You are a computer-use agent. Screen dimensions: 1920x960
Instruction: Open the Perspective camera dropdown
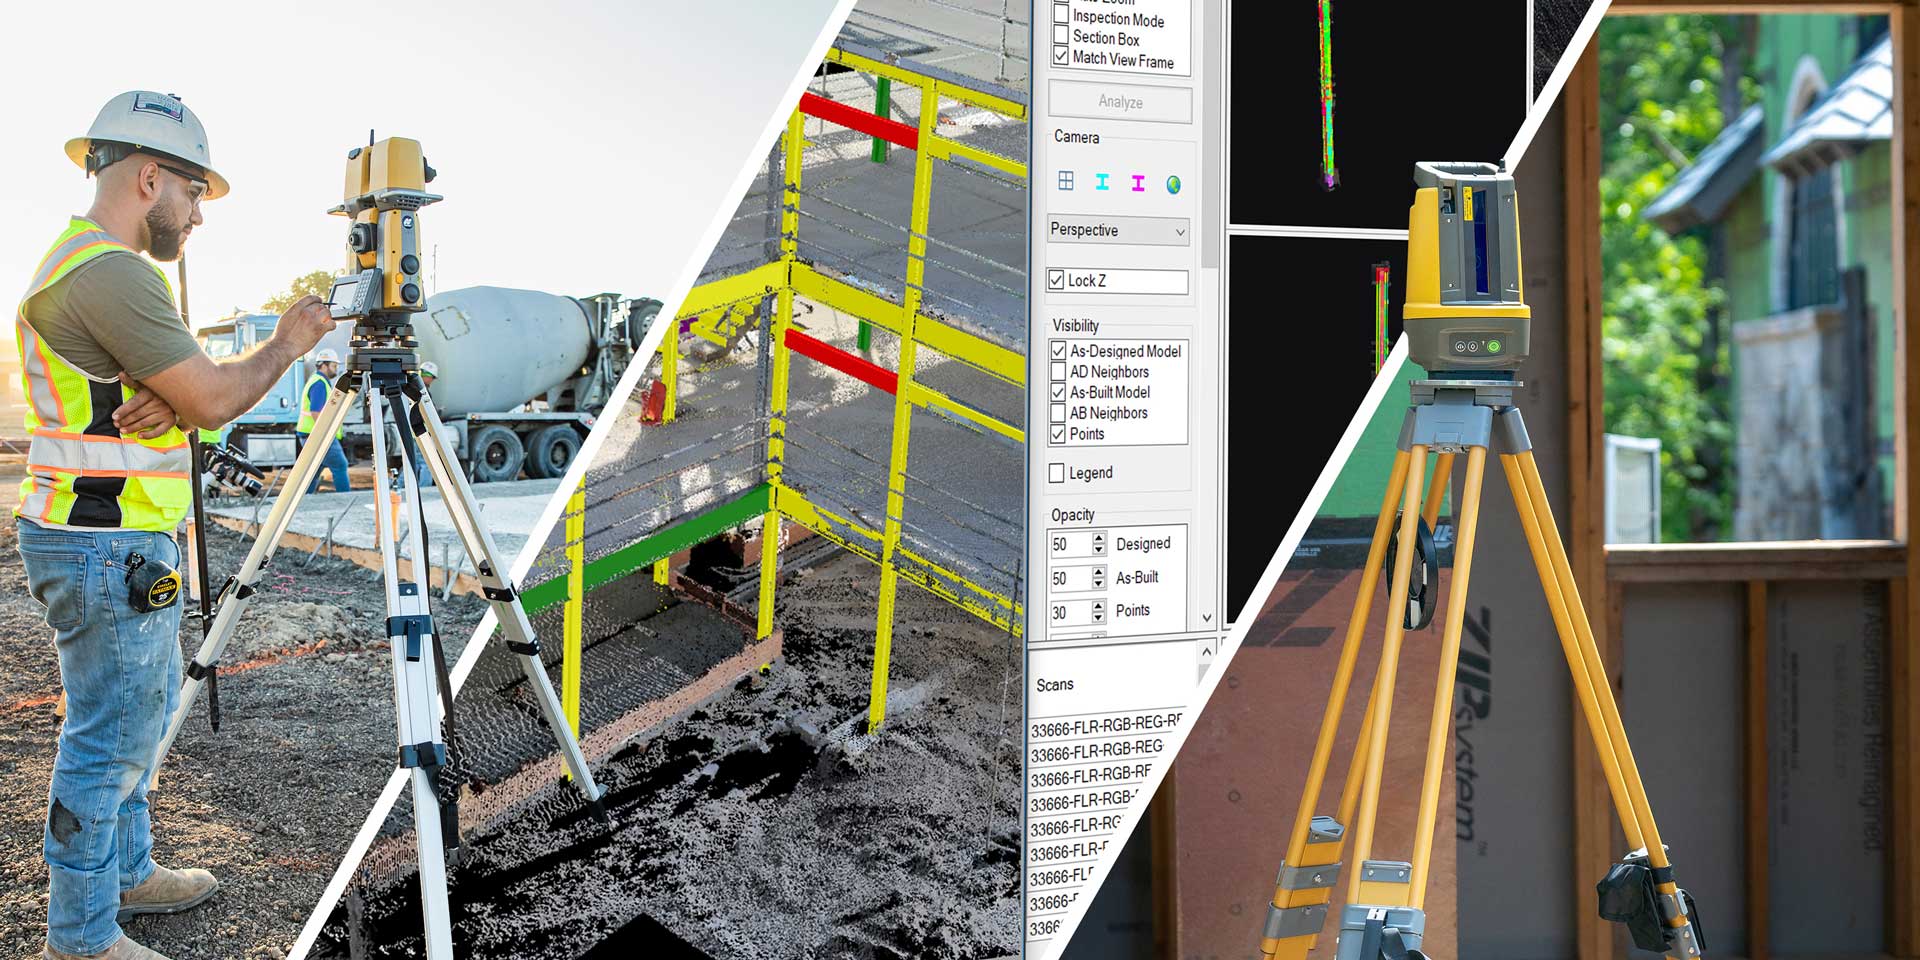coord(1117,230)
